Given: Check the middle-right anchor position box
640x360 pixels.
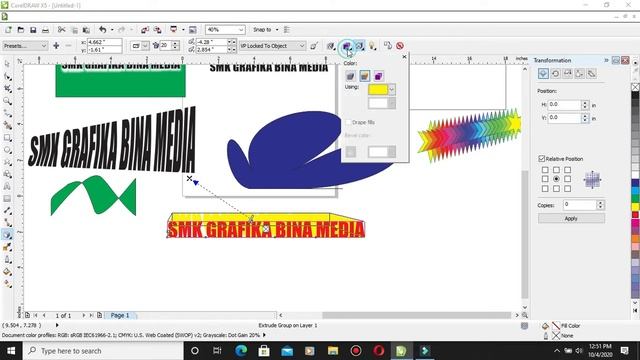Looking at the screenshot, I should click(x=568, y=179).
